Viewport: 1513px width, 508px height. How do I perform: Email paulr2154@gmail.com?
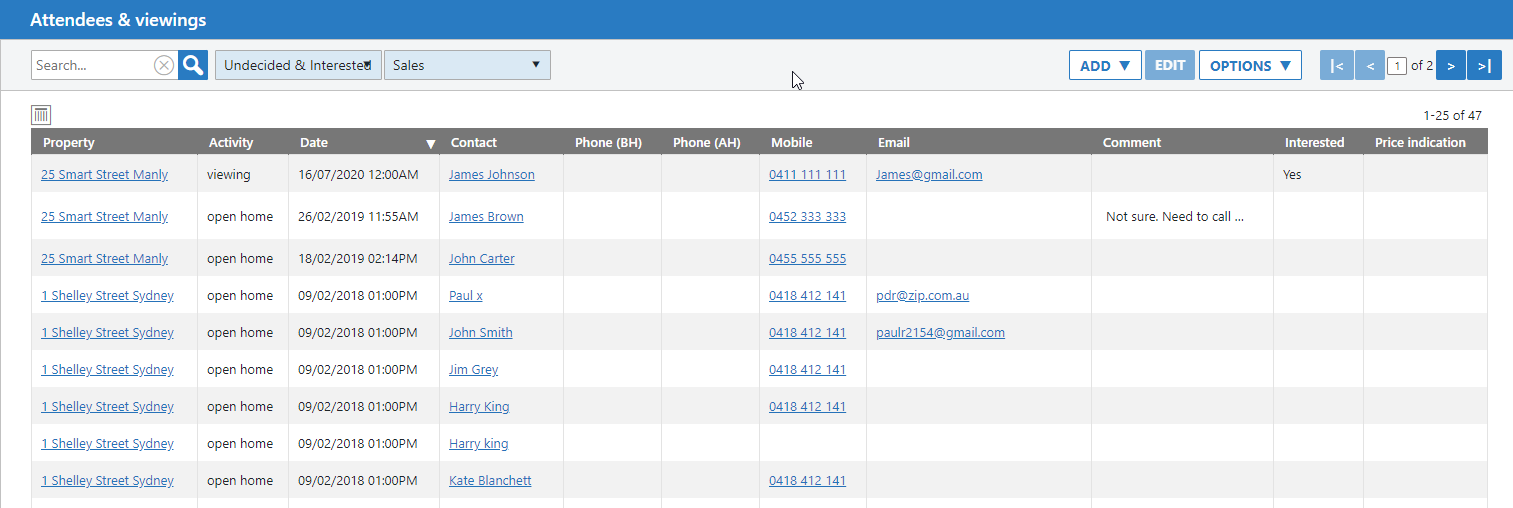click(940, 333)
